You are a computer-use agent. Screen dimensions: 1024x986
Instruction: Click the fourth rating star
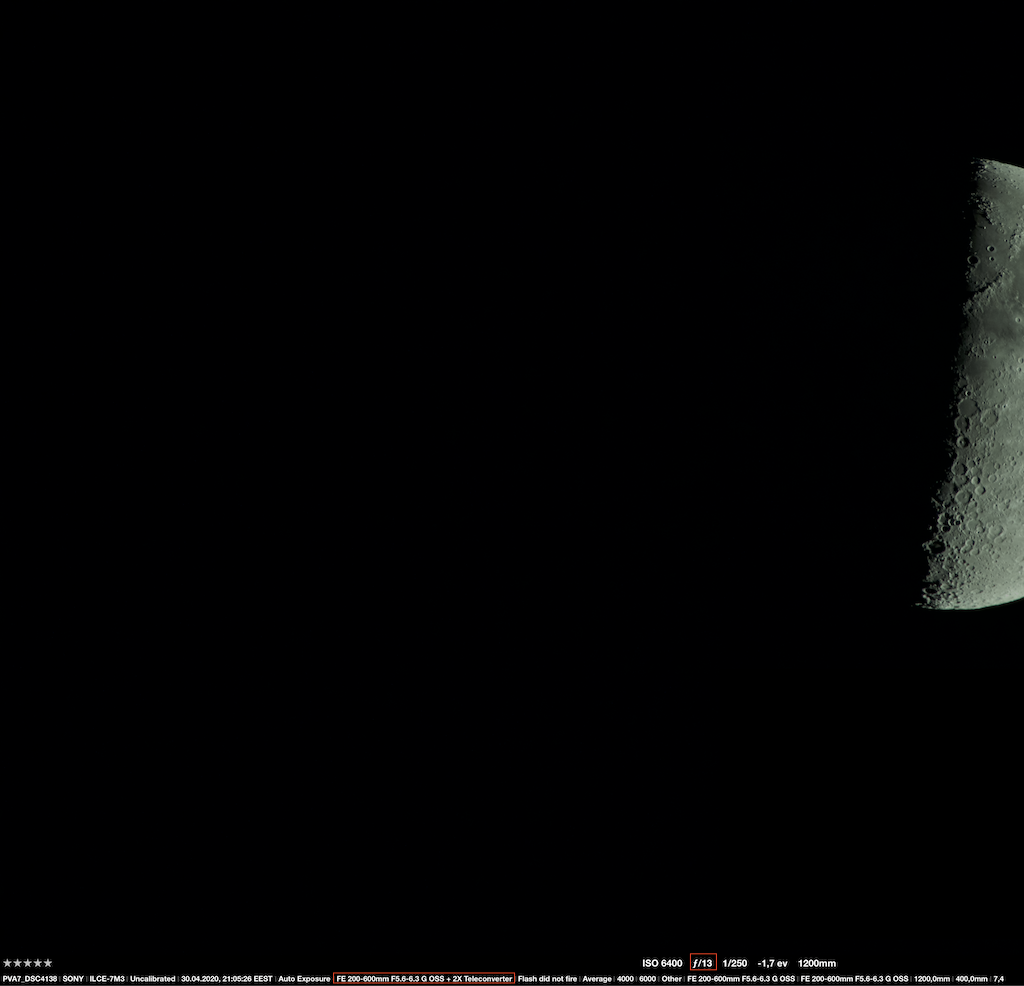(x=38, y=963)
